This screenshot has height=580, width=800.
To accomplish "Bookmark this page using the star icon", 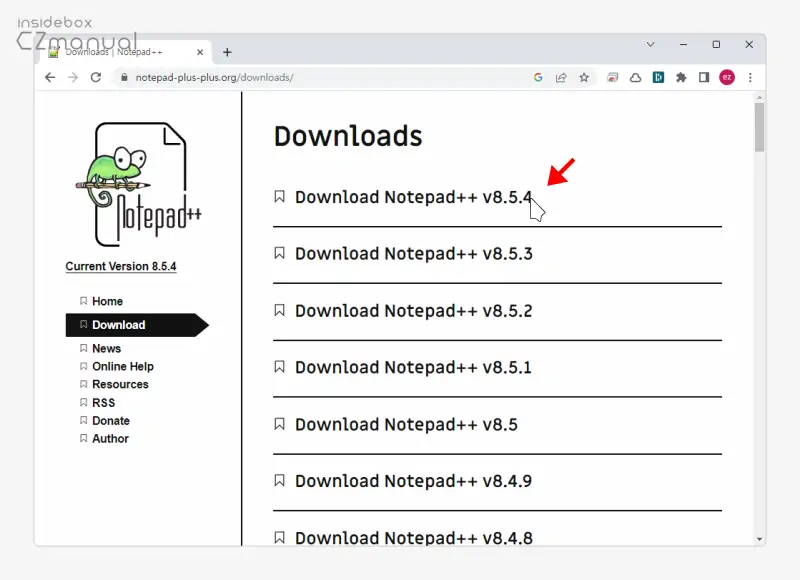I will [x=584, y=77].
